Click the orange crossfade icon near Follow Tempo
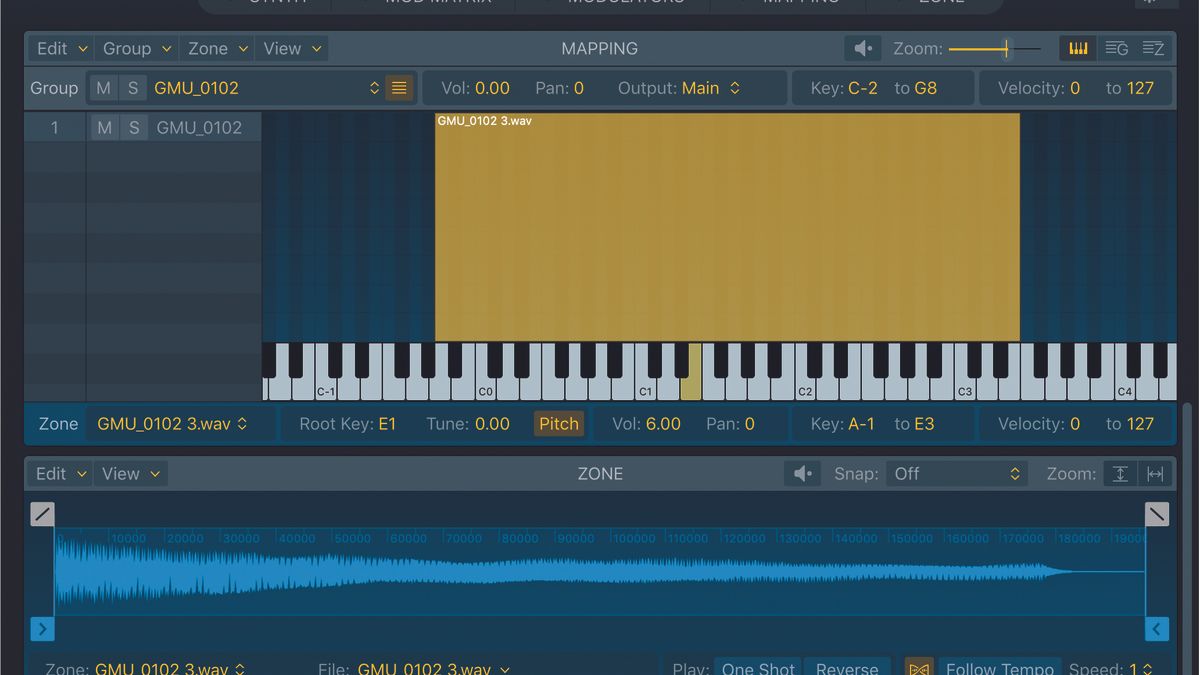The width and height of the screenshot is (1200, 675). tap(918, 667)
